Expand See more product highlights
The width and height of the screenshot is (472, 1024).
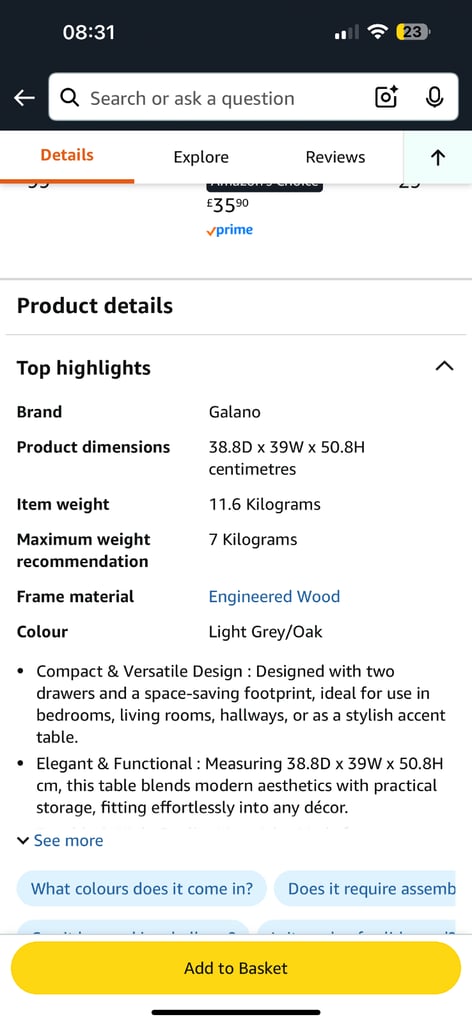[x=60, y=840]
